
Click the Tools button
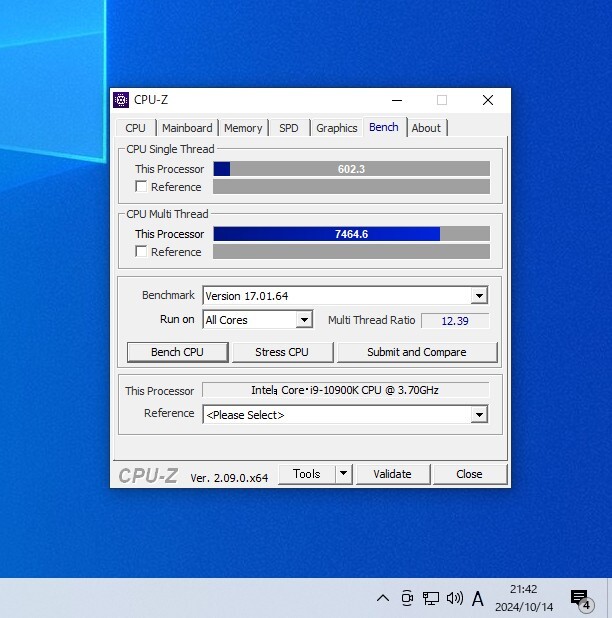point(307,474)
